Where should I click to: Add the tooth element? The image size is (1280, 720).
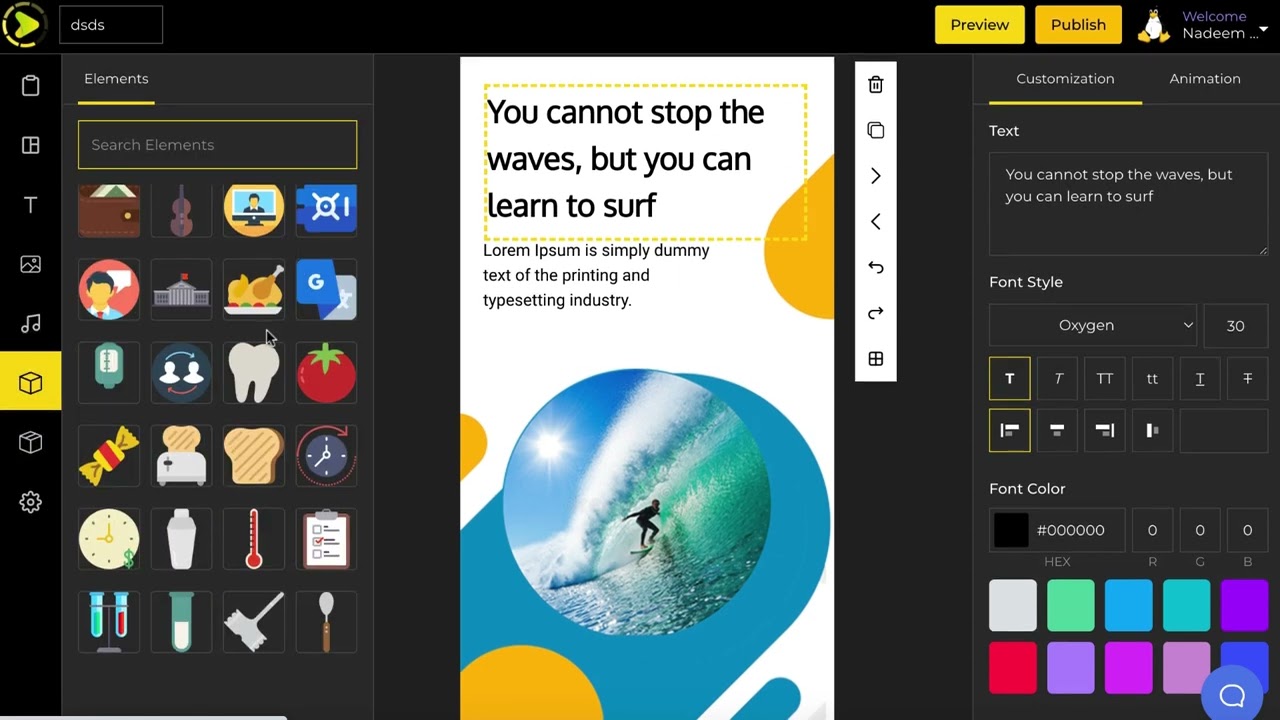click(x=253, y=372)
